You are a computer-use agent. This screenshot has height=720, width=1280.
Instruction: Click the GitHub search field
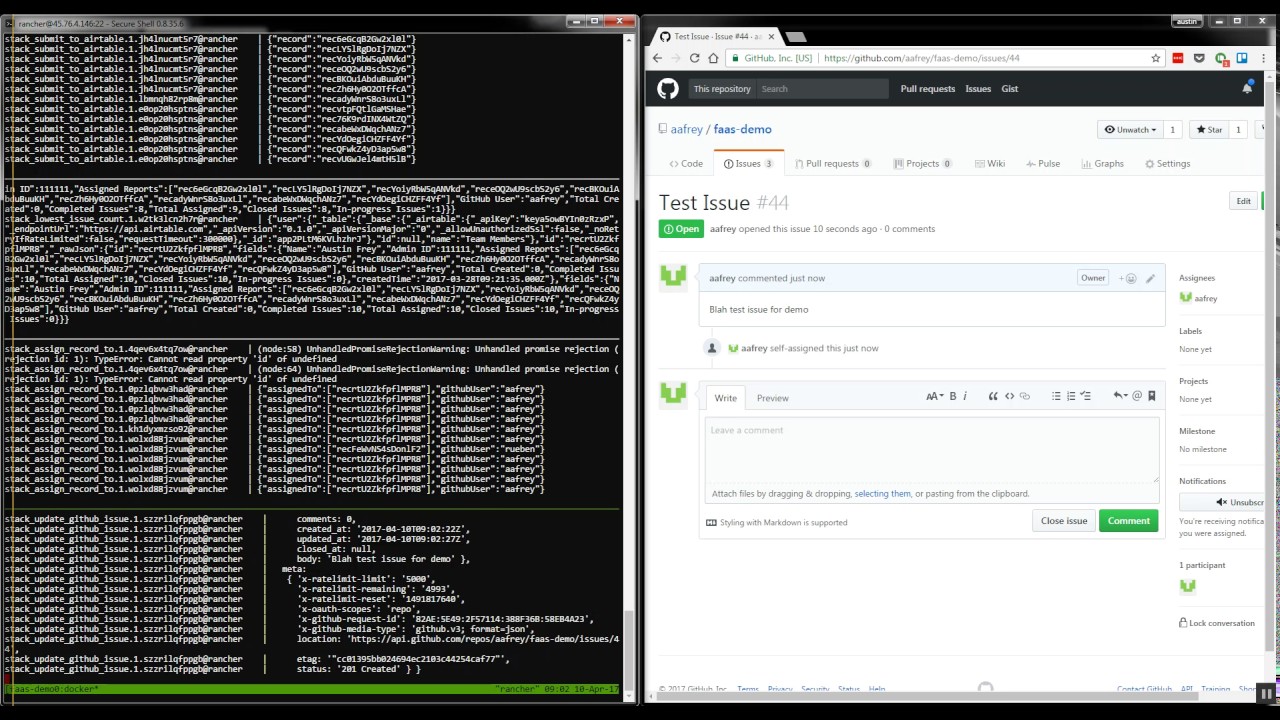click(x=823, y=89)
